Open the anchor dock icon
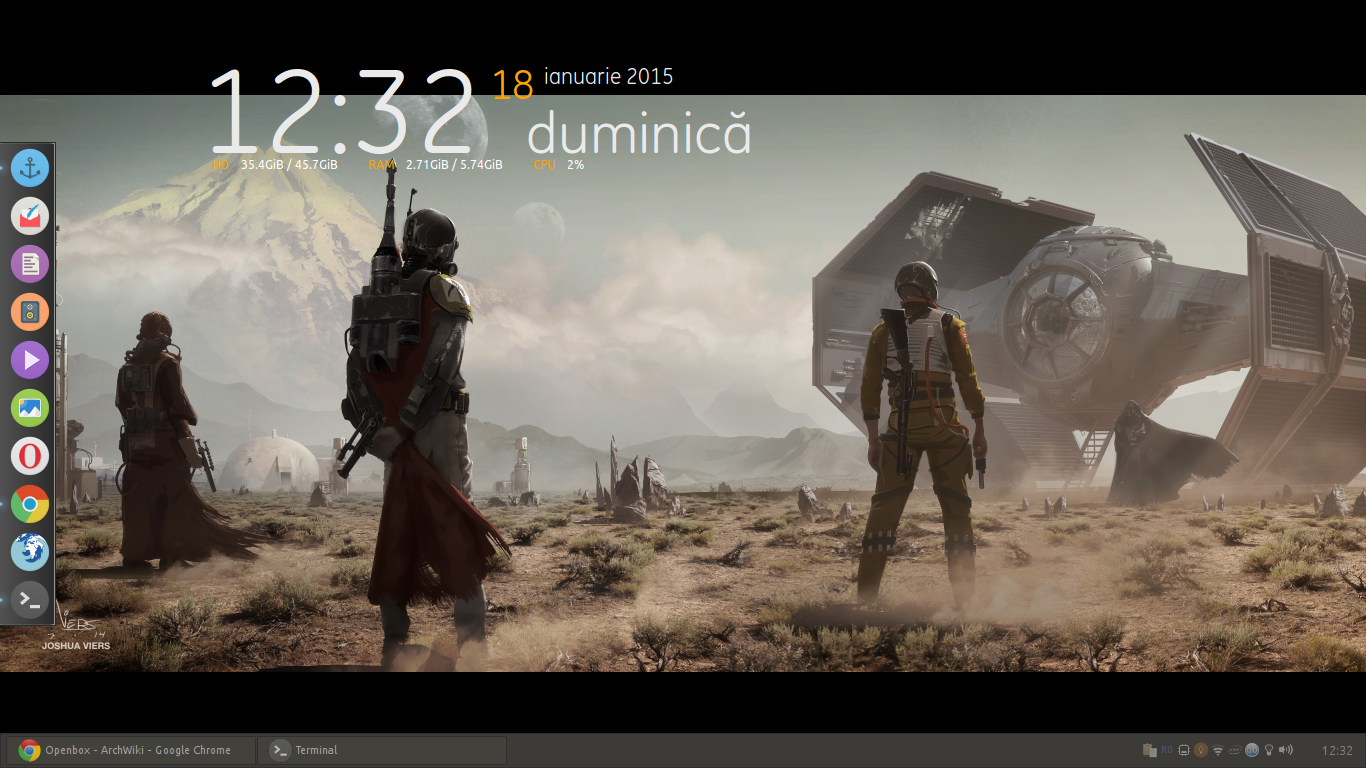 [x=30, y=168]
